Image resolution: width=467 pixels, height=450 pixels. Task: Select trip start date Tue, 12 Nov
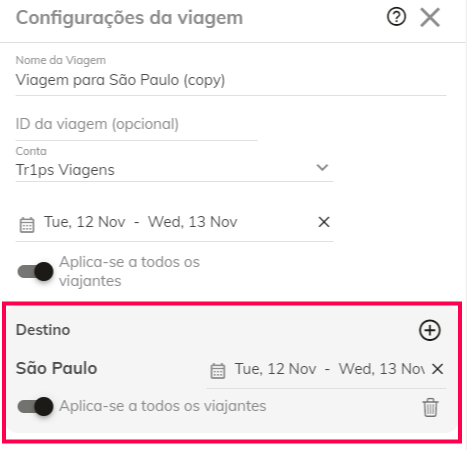coord(85,222)
